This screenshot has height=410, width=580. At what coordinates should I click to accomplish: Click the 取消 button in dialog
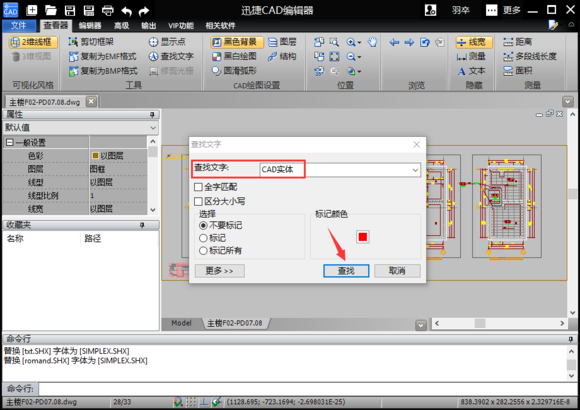coord(397,271)
